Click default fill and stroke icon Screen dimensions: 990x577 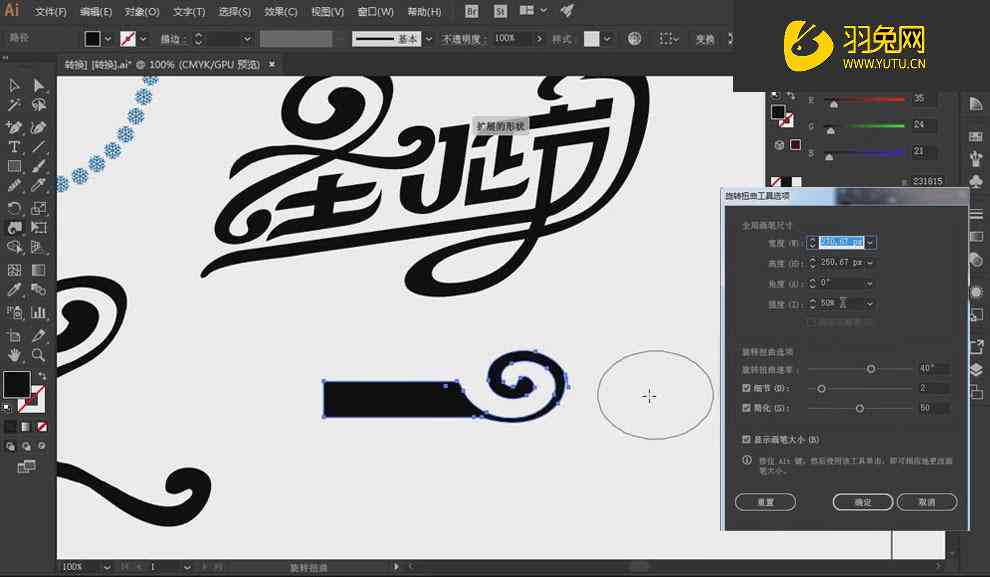(x=6, y=410)
